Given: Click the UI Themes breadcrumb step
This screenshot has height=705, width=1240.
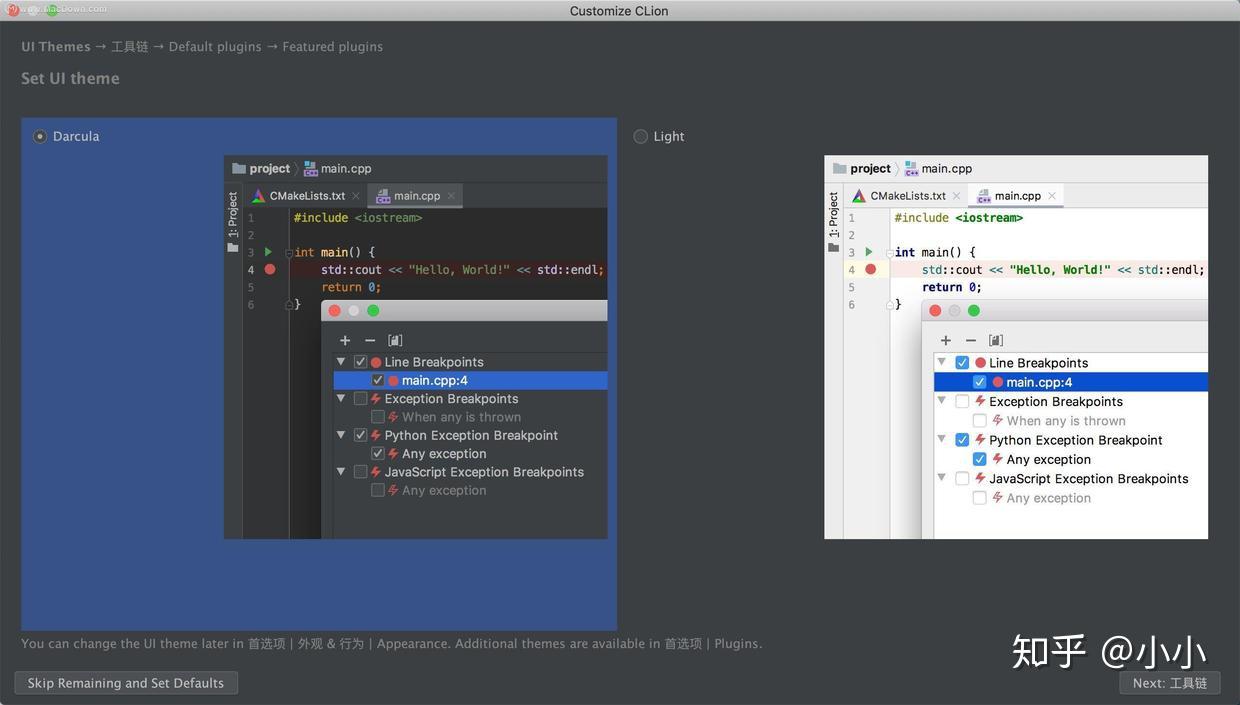Looking at the screenshot, I should [56, 47].
